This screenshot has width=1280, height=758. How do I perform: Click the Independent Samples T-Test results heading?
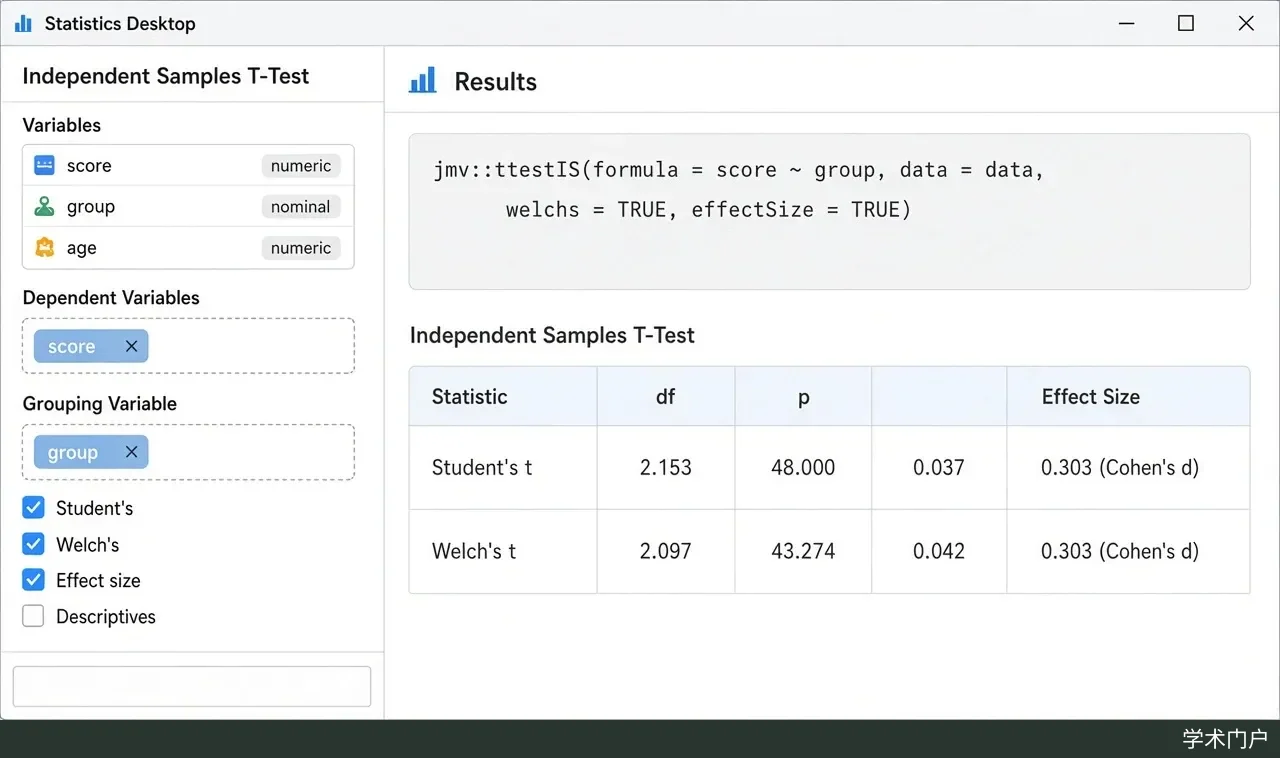(x=552, y=335)
